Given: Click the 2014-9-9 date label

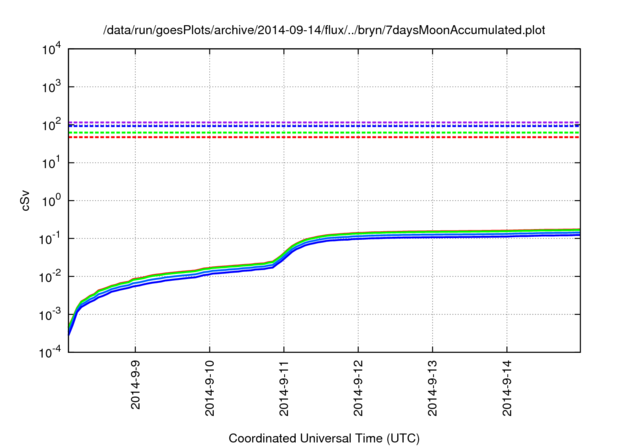Looking at the screenshot, I should click(x=135, y=385).
